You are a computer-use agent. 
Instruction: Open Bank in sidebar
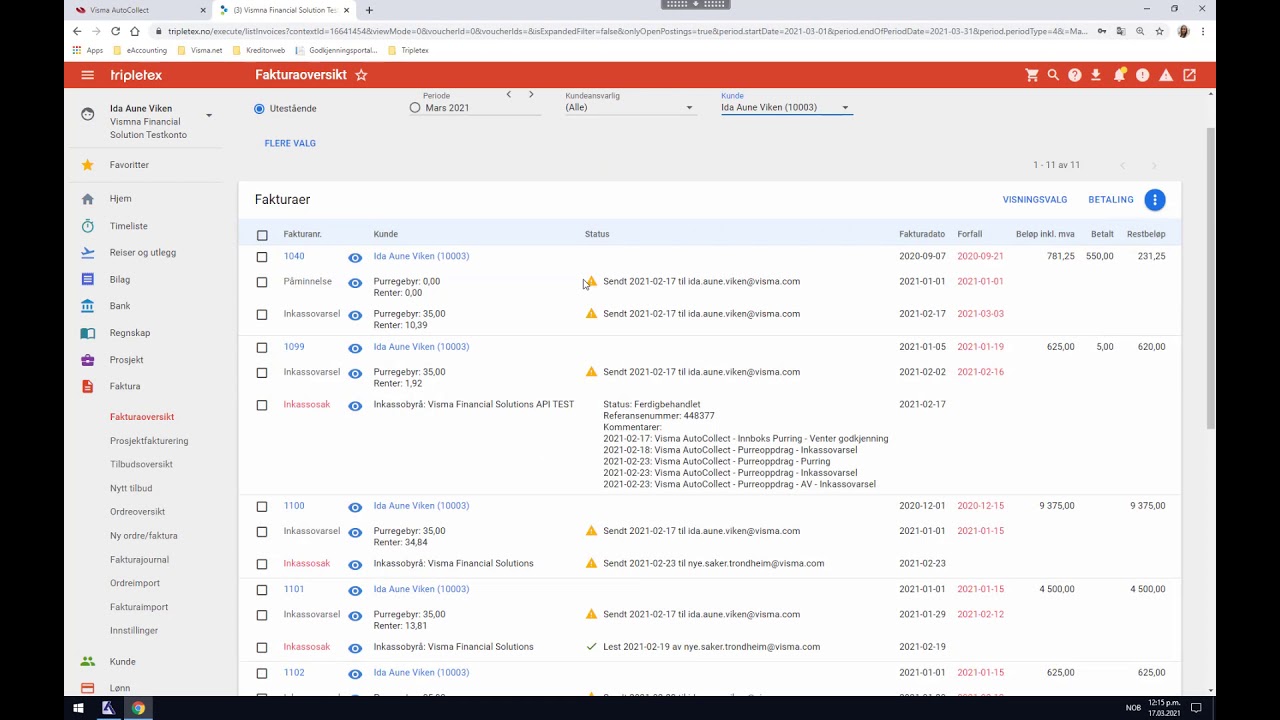click(x=120, y=306)
